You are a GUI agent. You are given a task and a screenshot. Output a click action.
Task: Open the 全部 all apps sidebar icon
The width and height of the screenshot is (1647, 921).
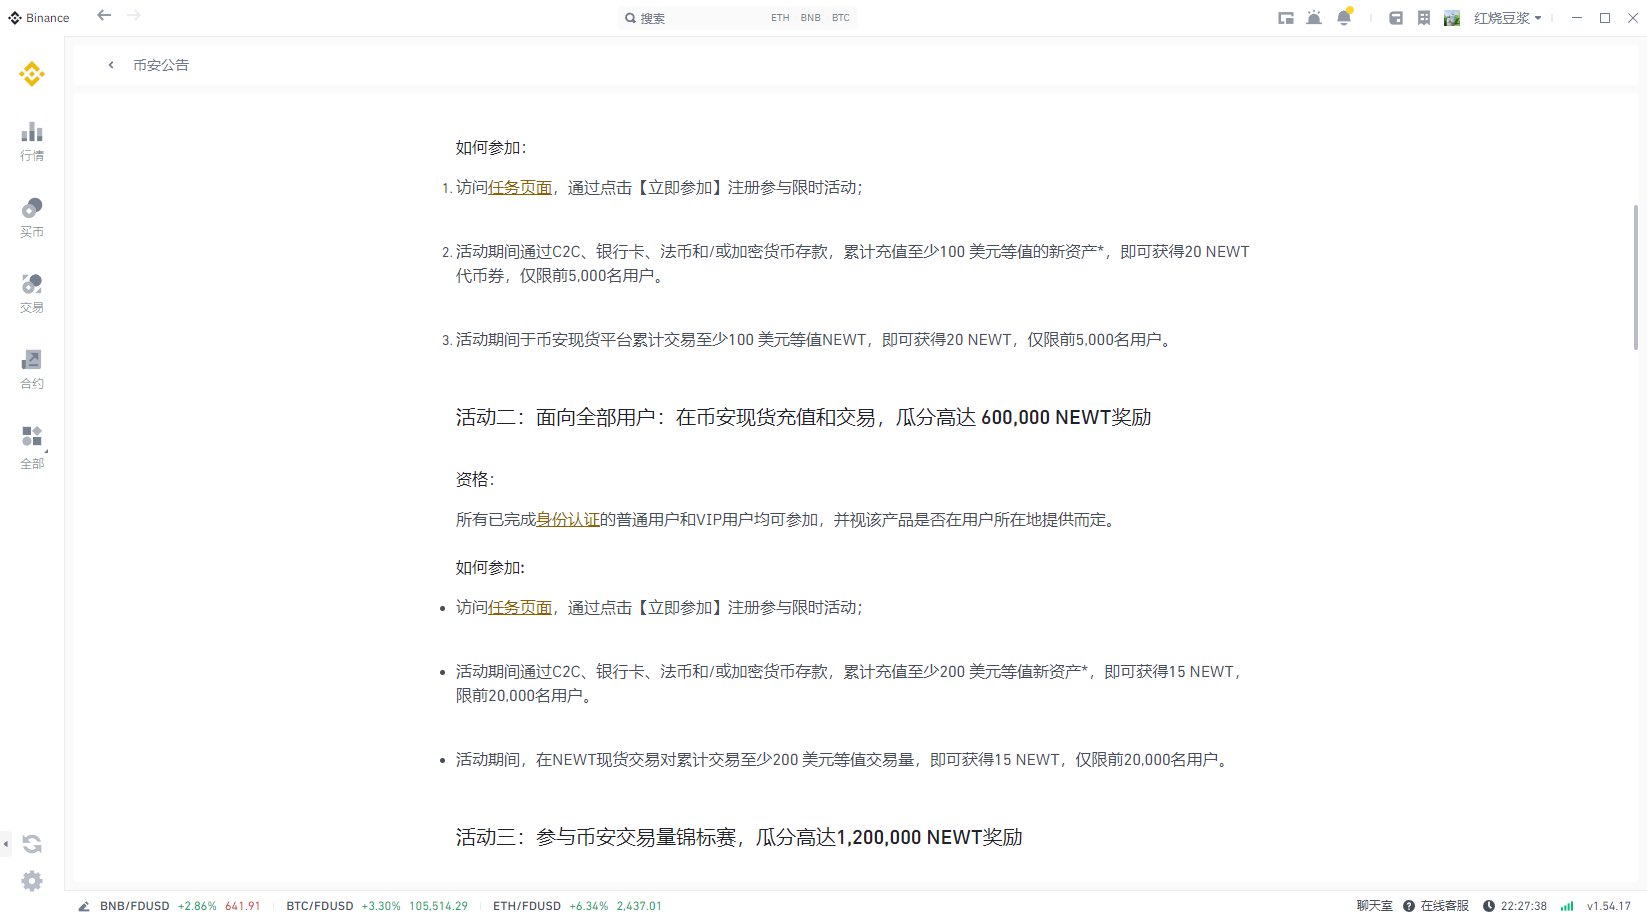(32, 447)
